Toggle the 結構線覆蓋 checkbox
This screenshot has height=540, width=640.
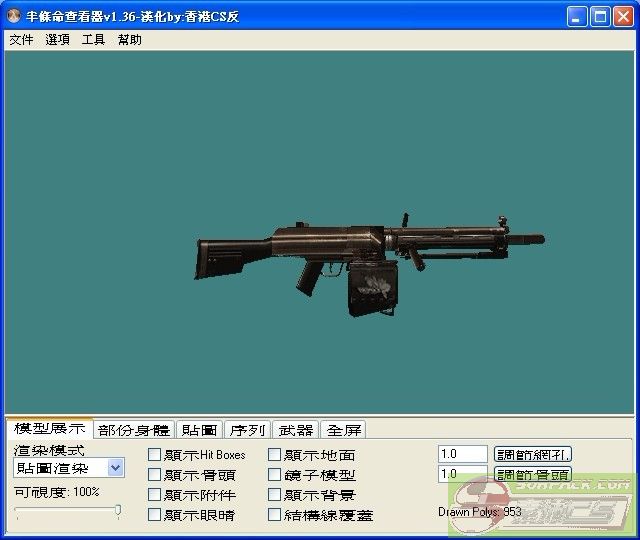(275, 515)
